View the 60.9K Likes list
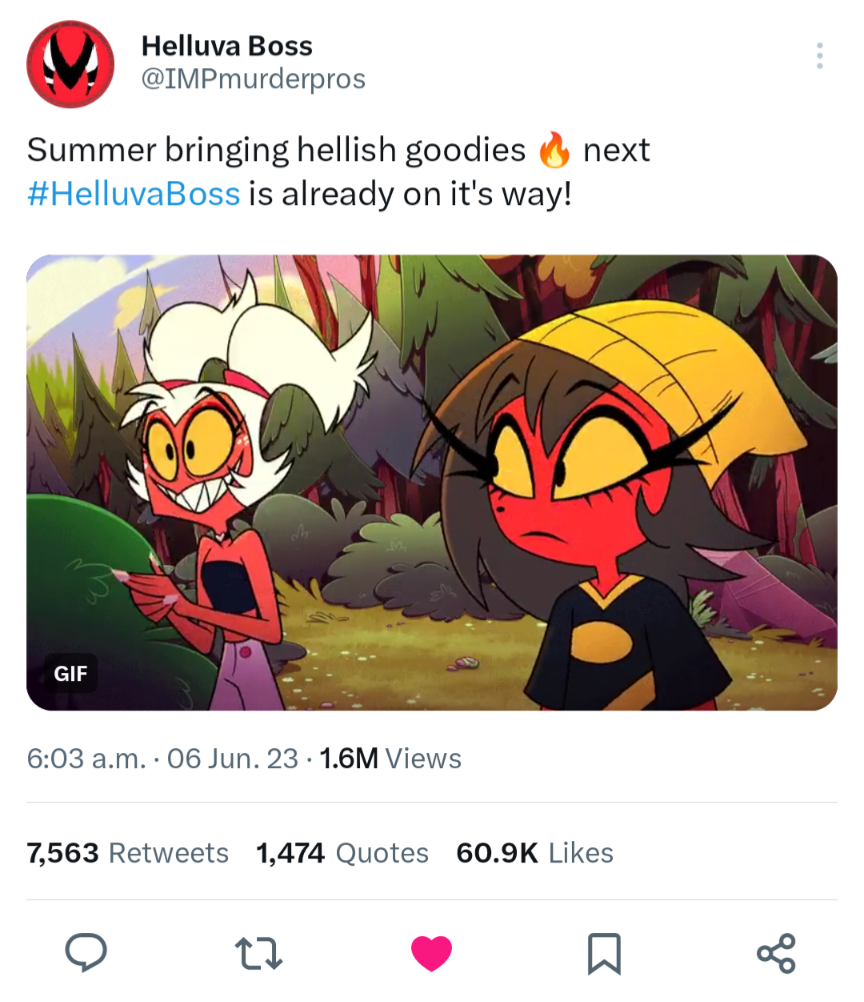Viewport: 864px width, 1002px height. pyautogui.click(x=535, y=853)
